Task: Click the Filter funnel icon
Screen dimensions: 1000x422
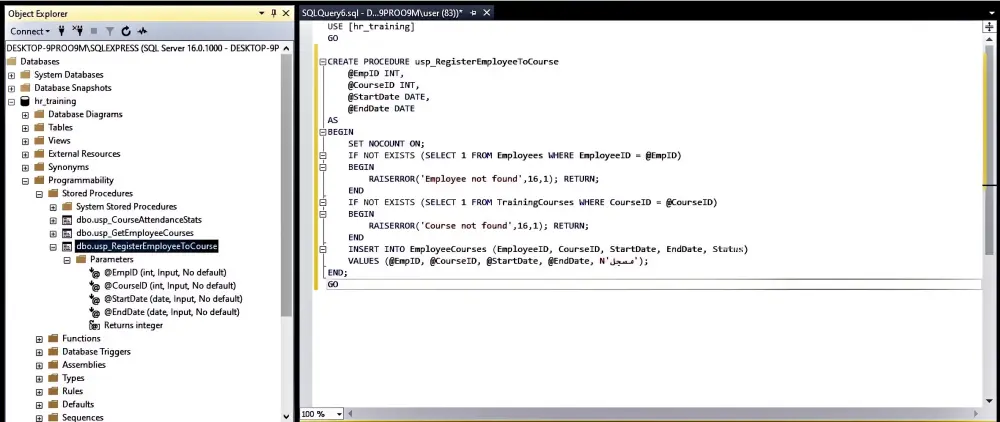Action: point(110,31)
